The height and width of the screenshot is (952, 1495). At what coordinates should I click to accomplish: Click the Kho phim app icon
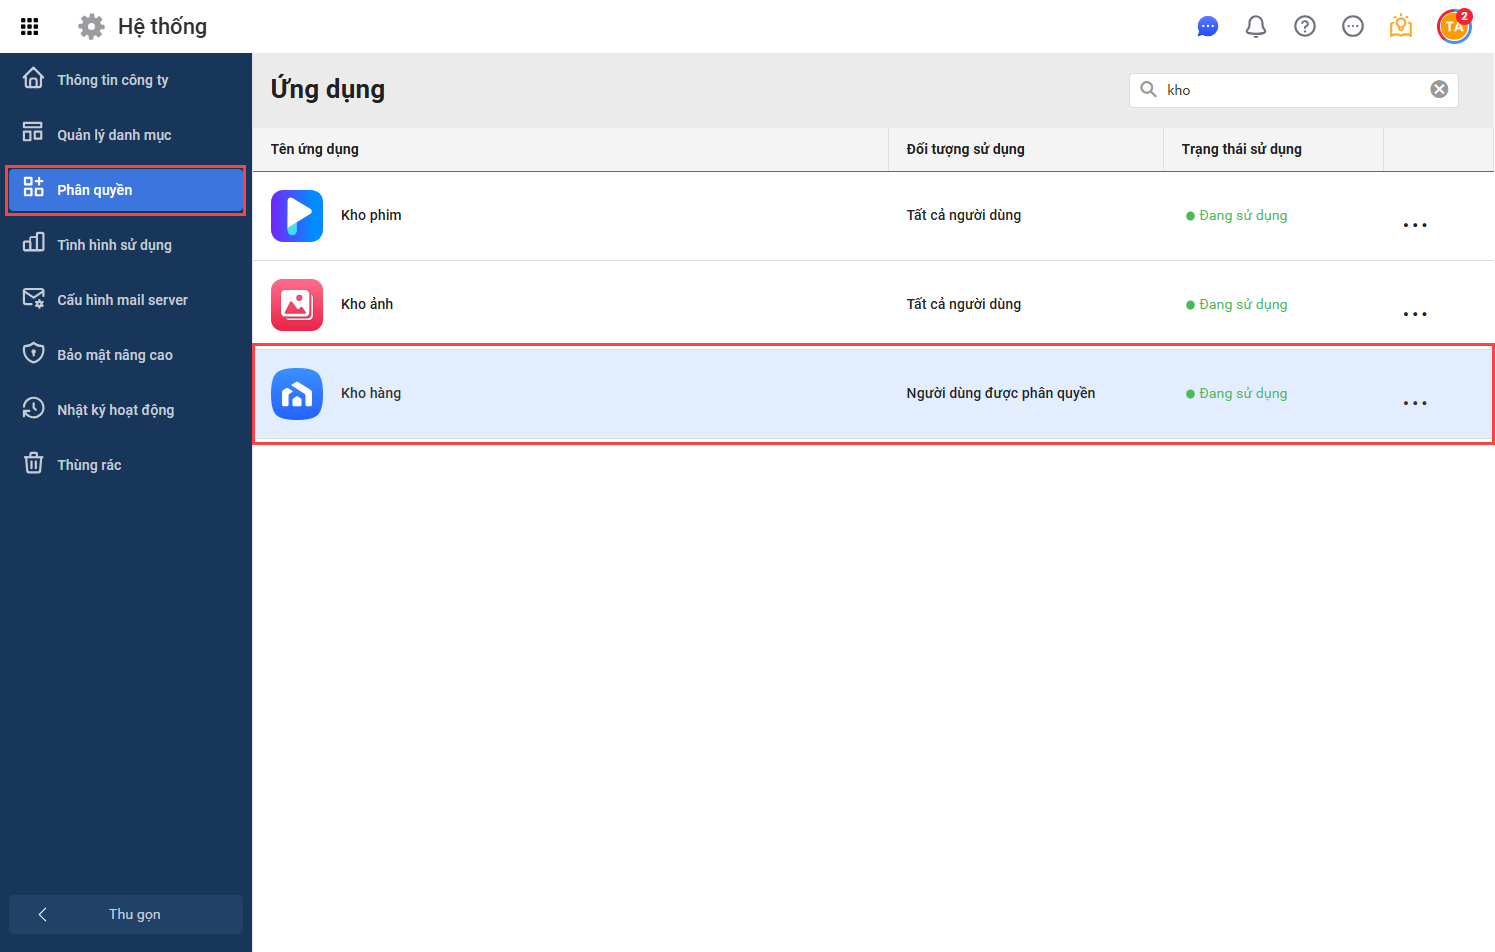click(297, 216)
